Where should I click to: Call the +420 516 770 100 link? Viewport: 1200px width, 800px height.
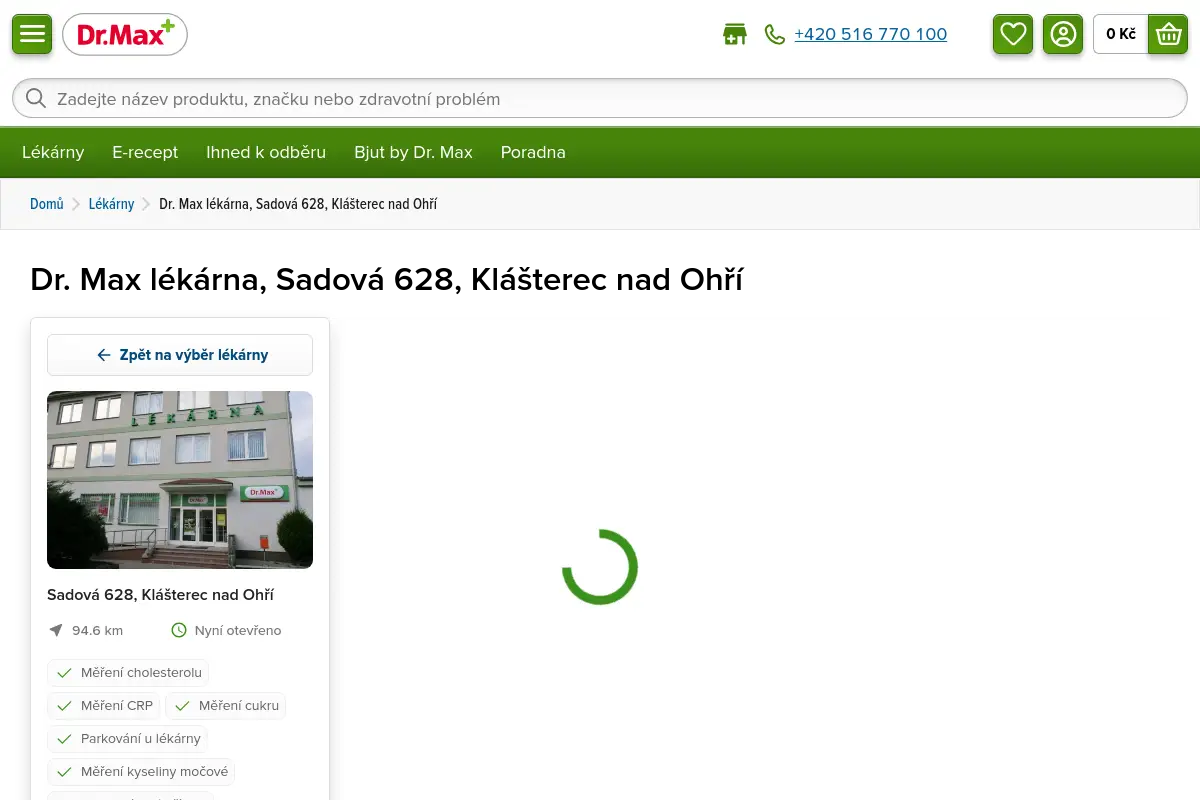(x=870, y=35)
